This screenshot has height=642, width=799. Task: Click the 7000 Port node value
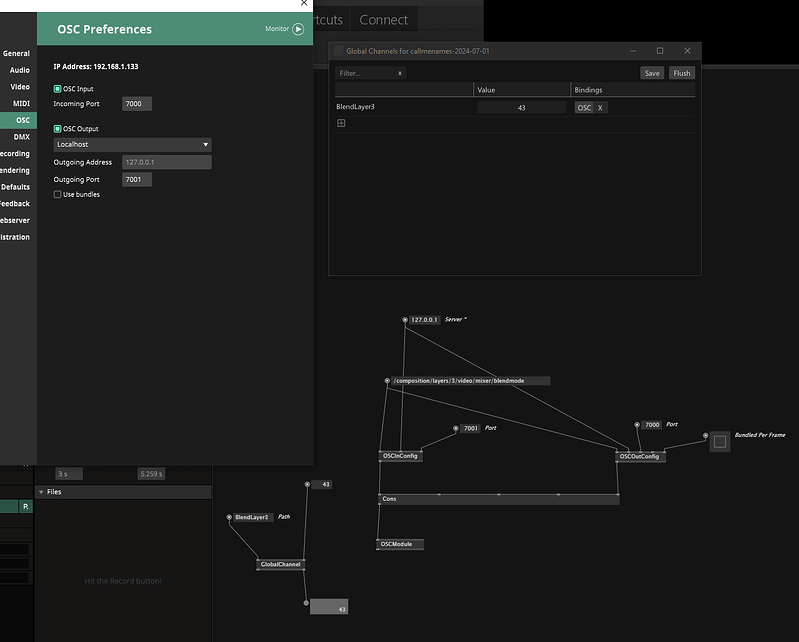tap(652, 425)
